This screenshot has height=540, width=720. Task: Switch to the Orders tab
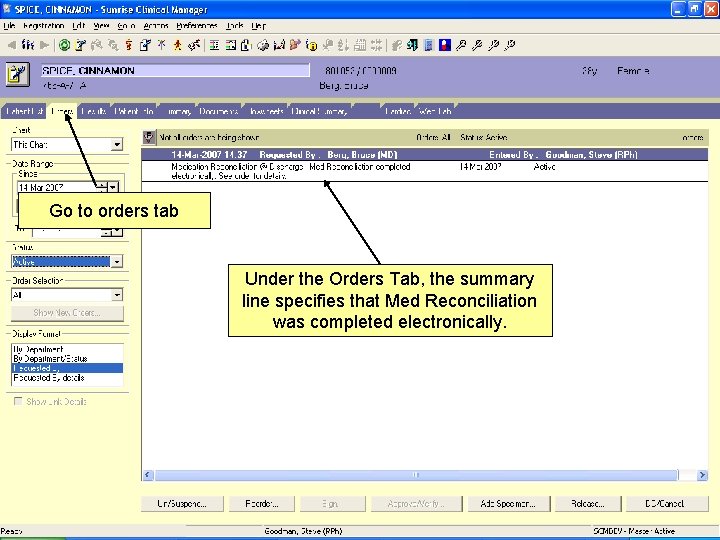(62, 111)
